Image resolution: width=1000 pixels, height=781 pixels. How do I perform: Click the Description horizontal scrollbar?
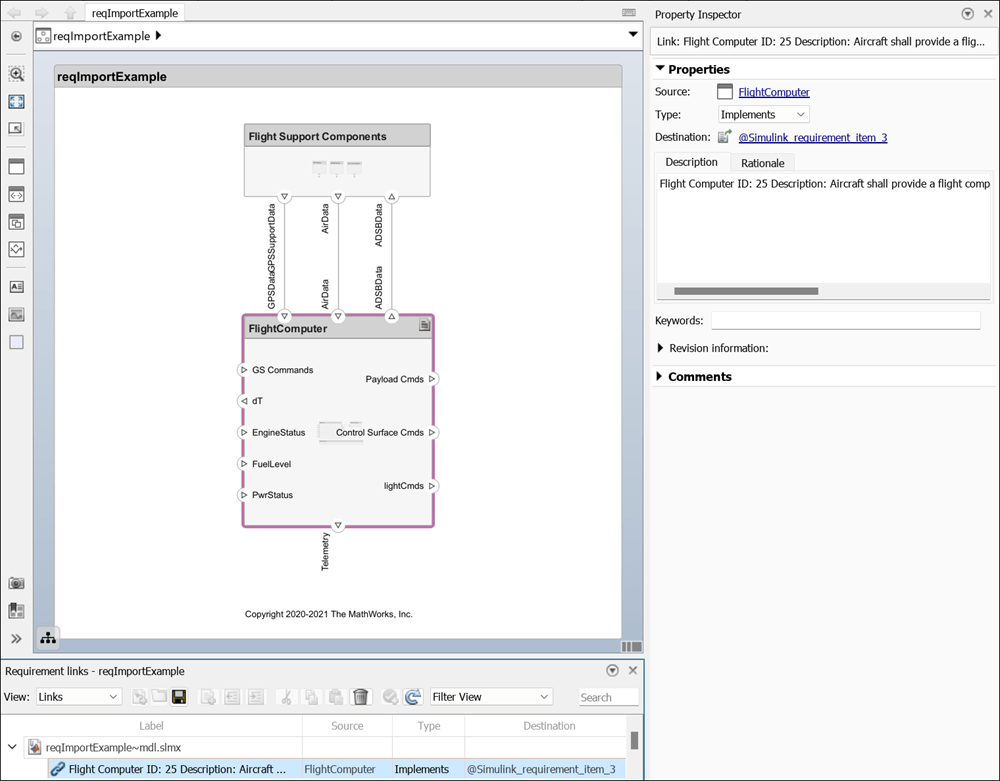[x=745, y=291]
